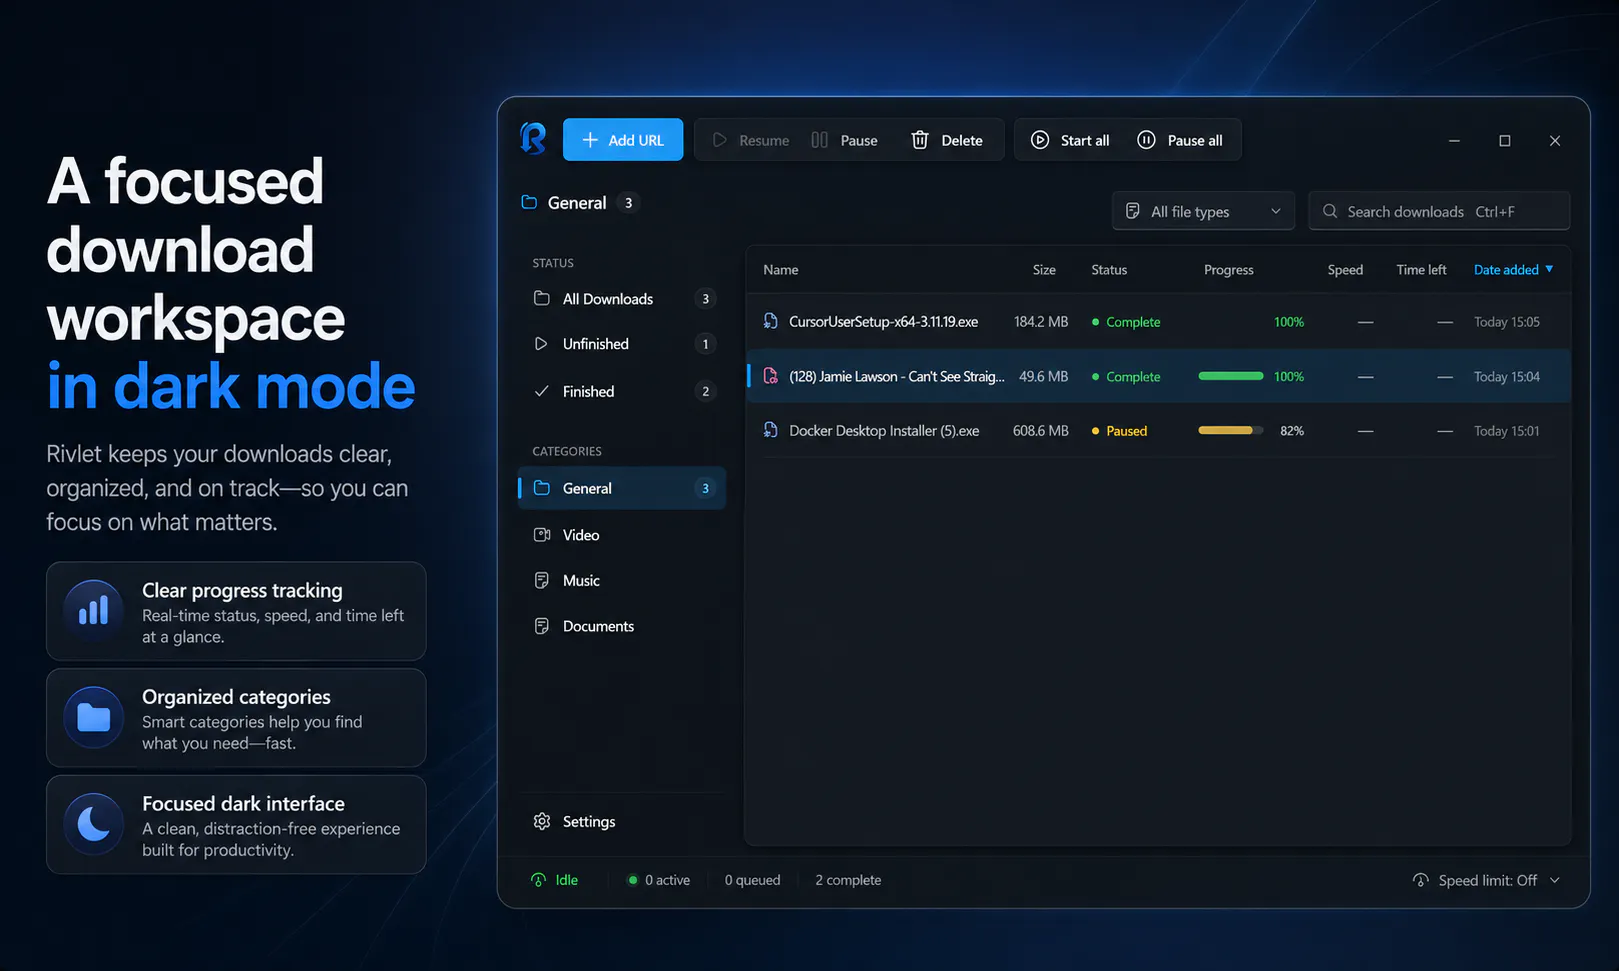Click the Search downloads field
The height and width of the screenshot is (971, 1619).
1439,211
